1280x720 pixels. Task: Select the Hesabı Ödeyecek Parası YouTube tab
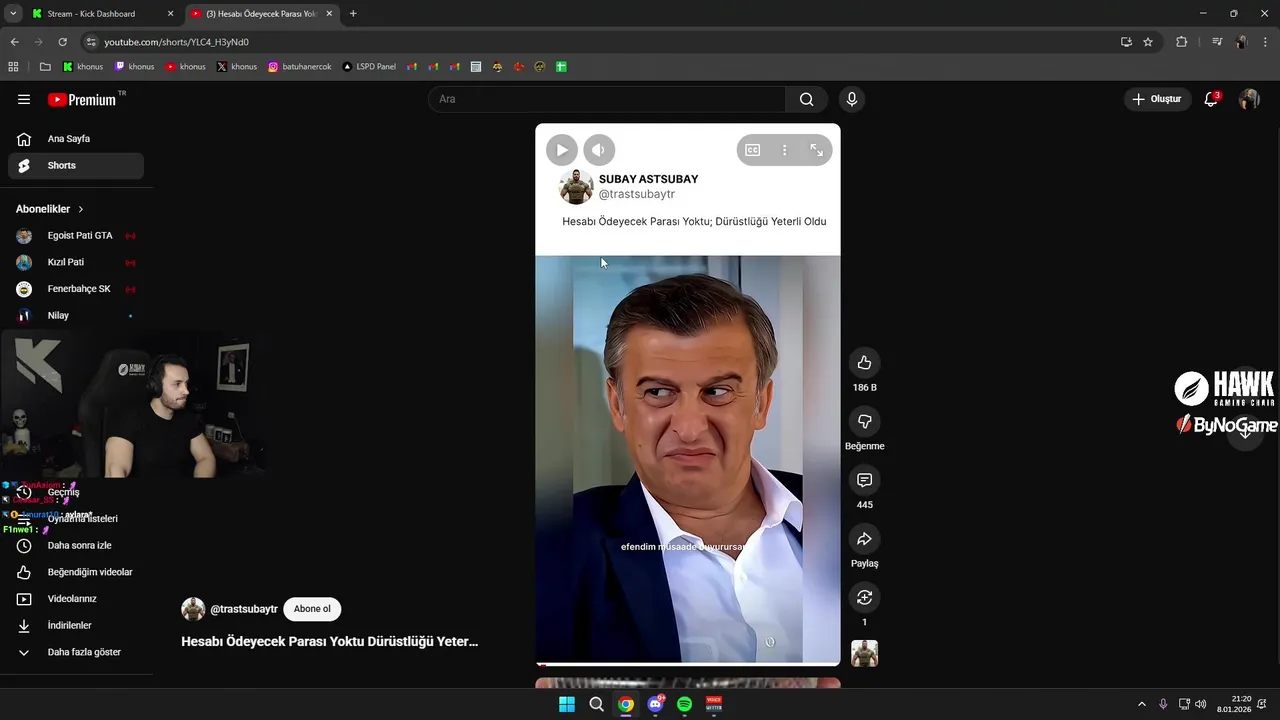(x=262, y=14)
